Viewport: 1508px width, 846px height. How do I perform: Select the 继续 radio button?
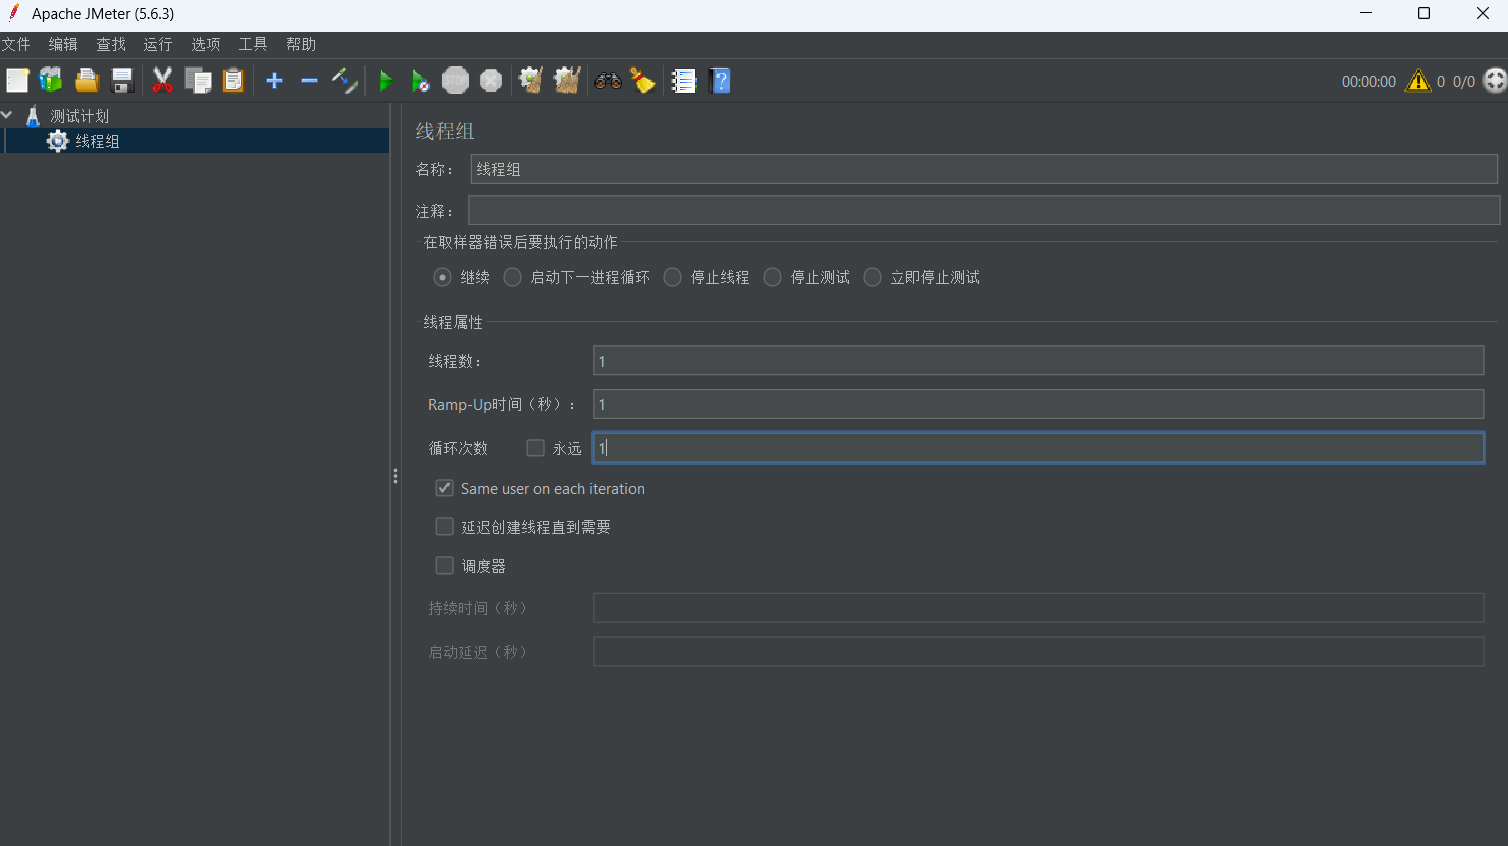point(442,277)
